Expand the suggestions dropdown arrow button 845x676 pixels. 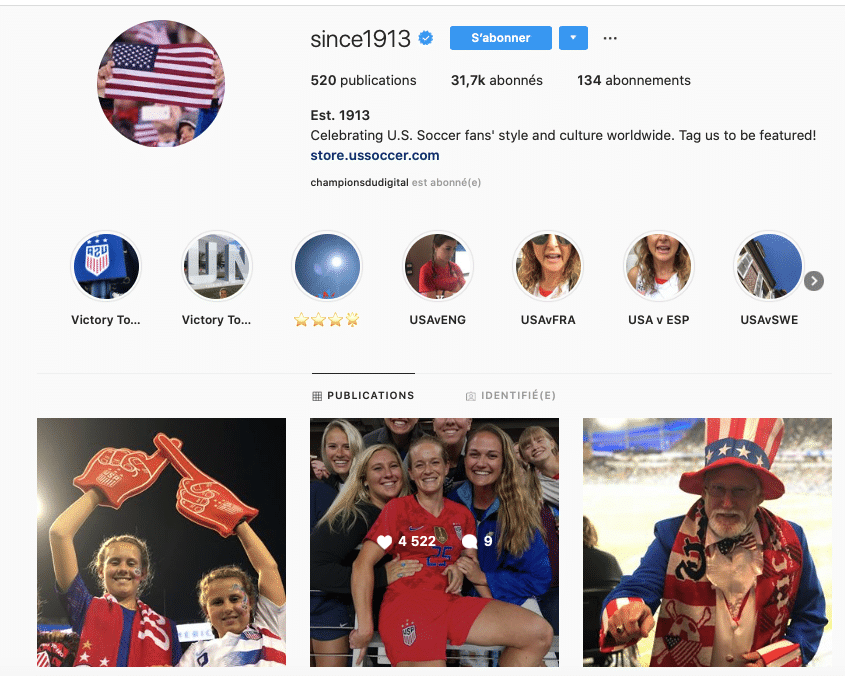573,38
